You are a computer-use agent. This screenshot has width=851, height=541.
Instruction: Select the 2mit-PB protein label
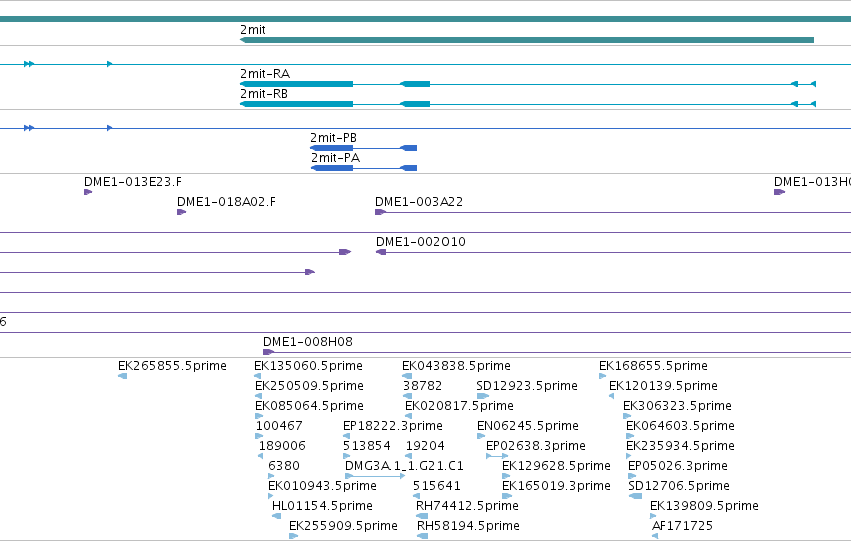[333, 138]
